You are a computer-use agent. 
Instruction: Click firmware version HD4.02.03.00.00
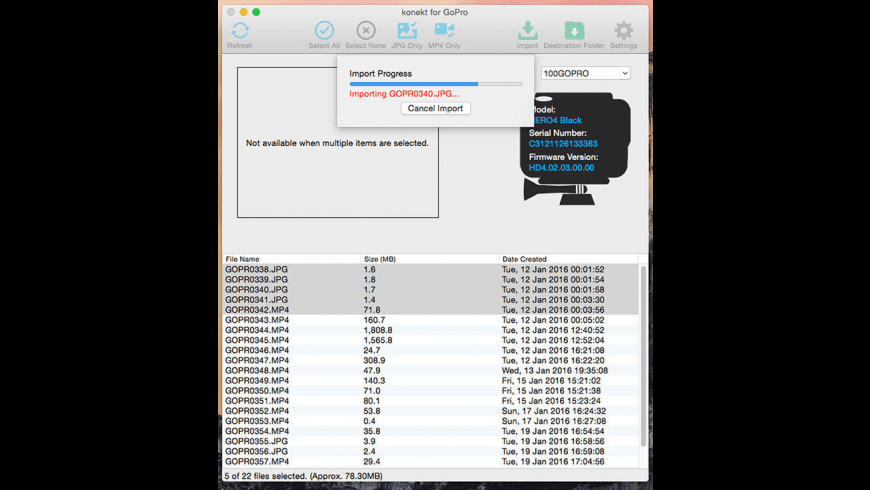pyautogui.click(x=562, y=168)
